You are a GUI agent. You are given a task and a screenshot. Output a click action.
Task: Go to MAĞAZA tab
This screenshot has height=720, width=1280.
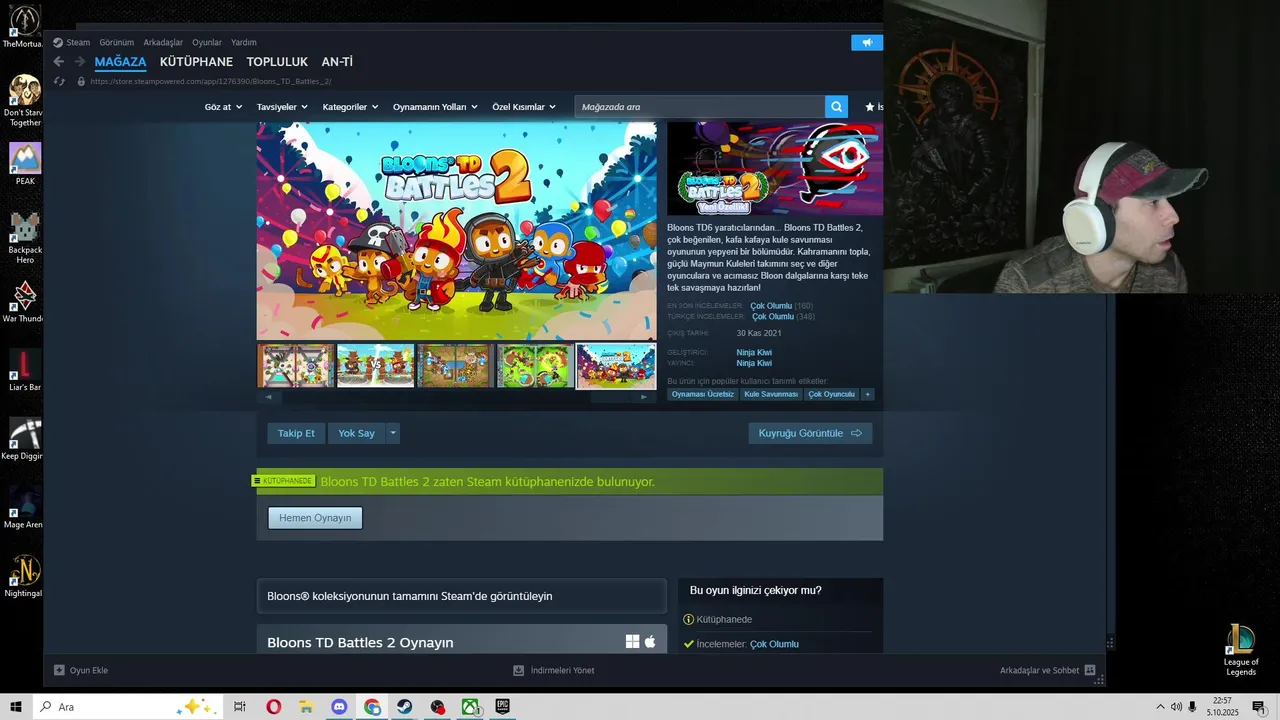(x=120, y=62)
